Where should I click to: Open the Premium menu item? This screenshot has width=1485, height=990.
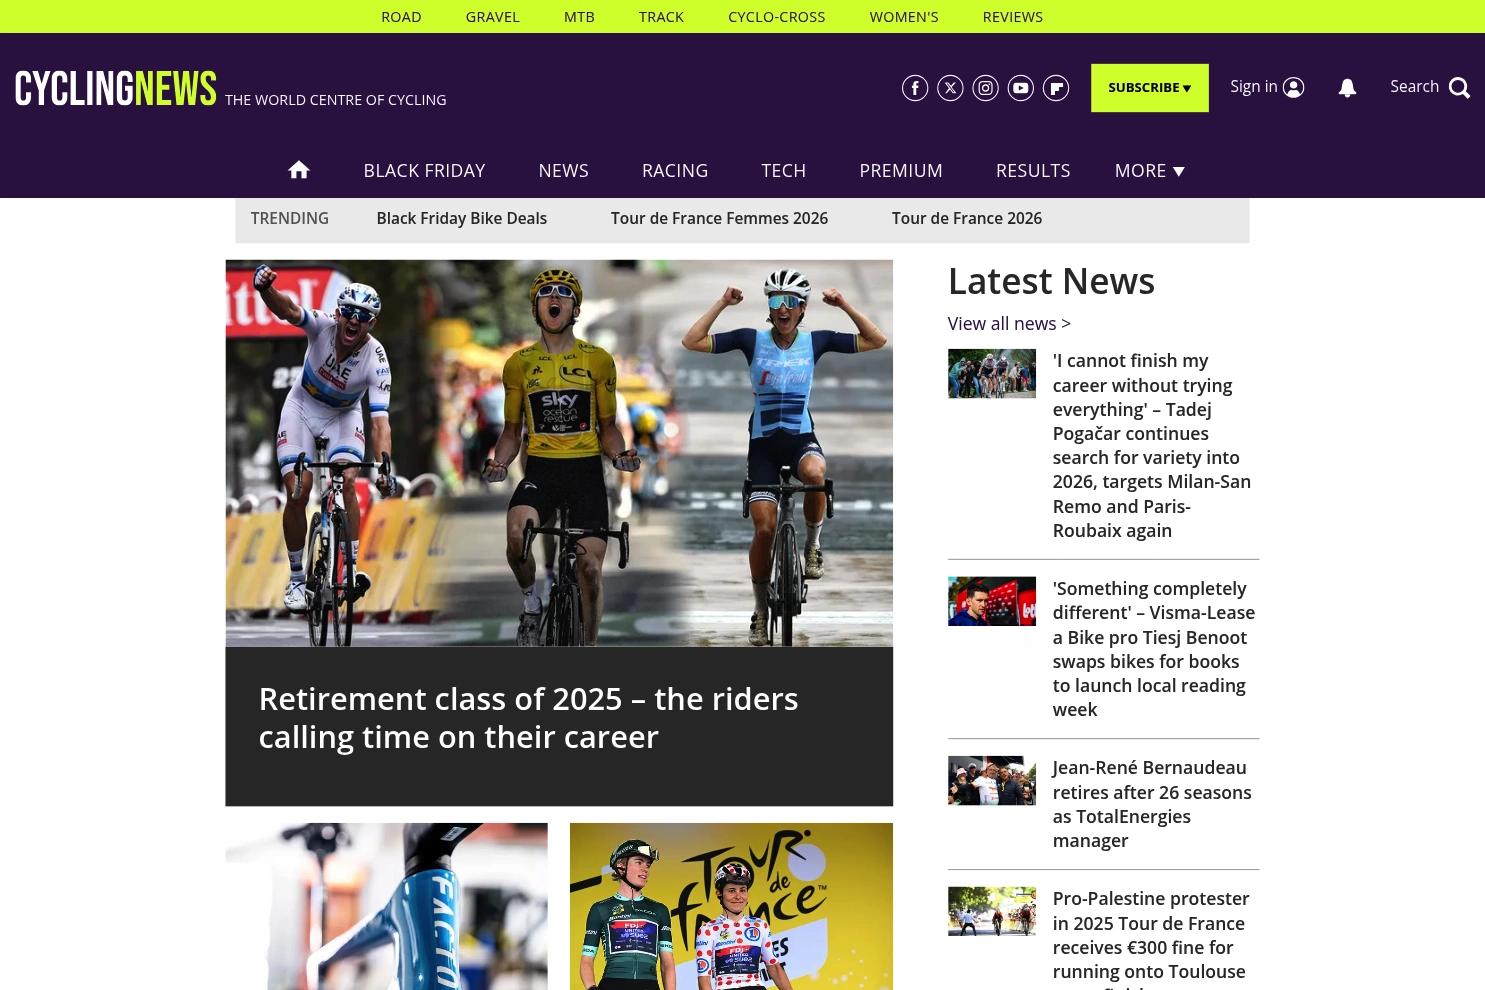pos(901,171)
